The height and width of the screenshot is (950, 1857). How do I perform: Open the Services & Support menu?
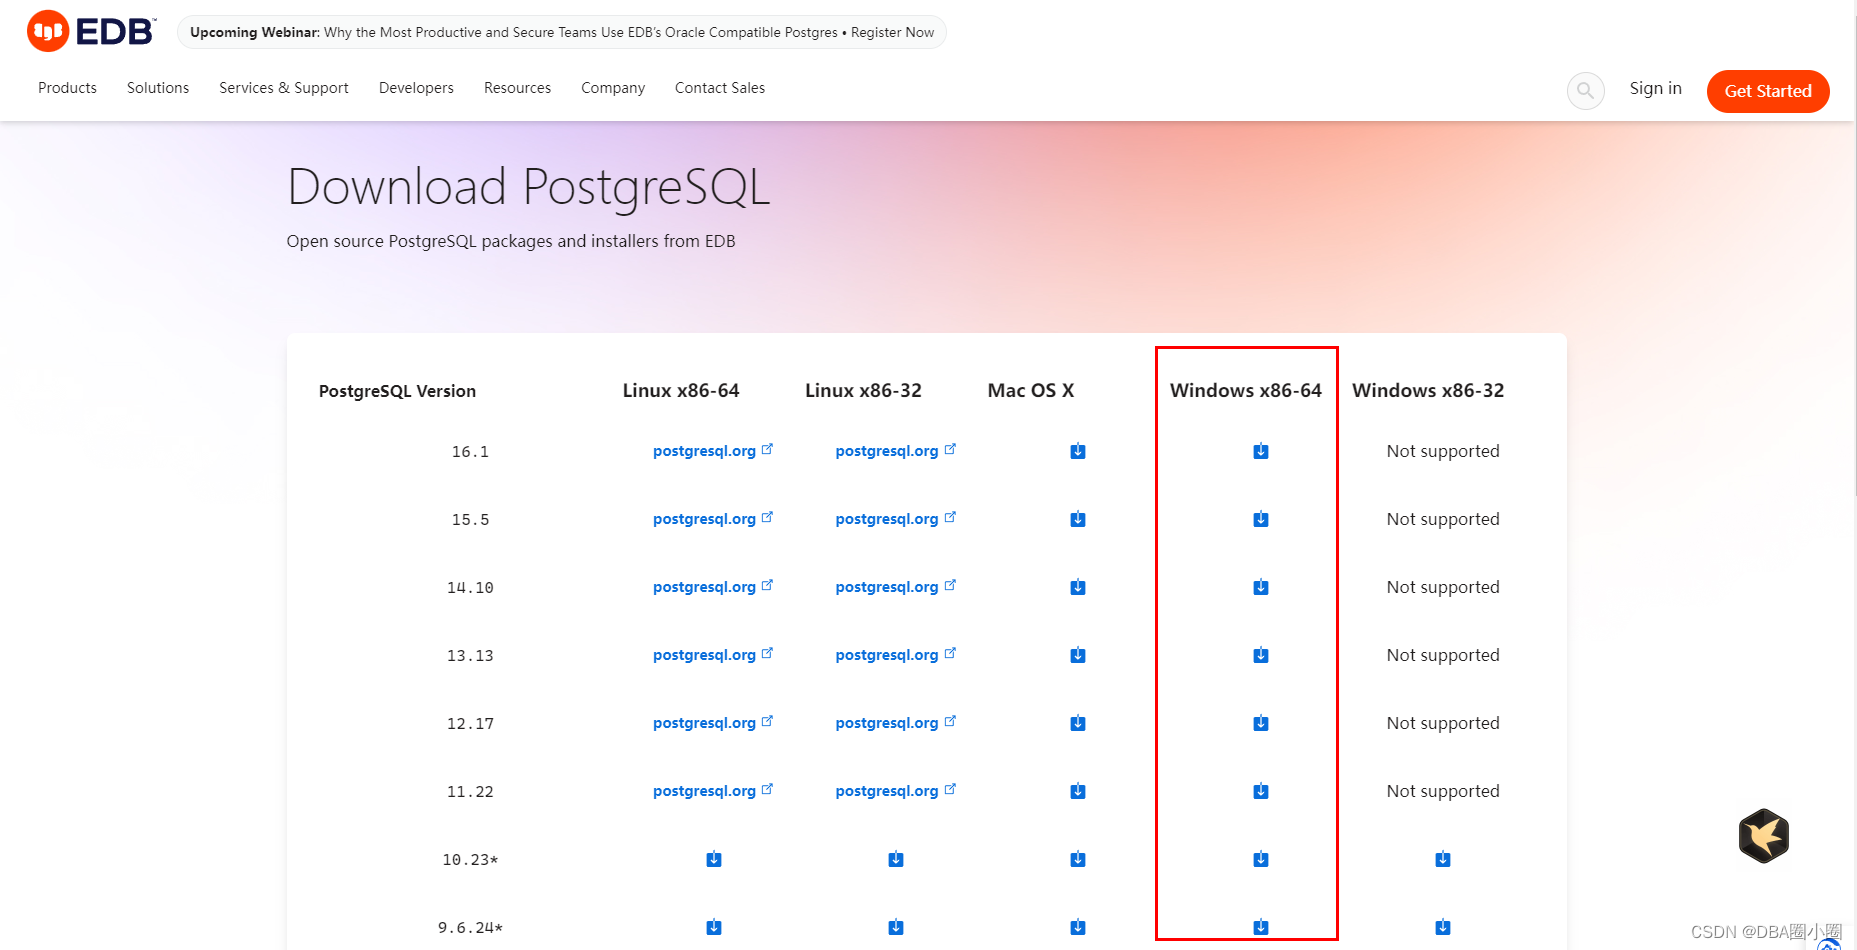pos(284,88)
